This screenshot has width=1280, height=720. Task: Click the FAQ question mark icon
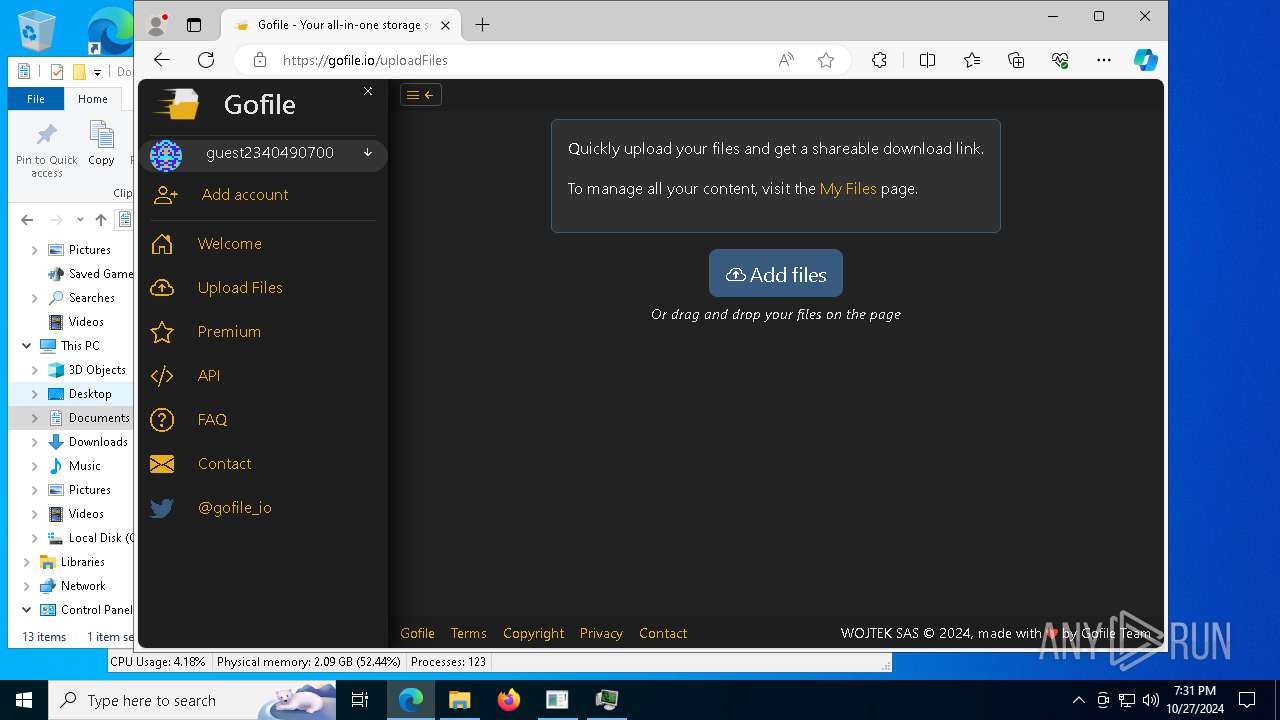point(162,420)
